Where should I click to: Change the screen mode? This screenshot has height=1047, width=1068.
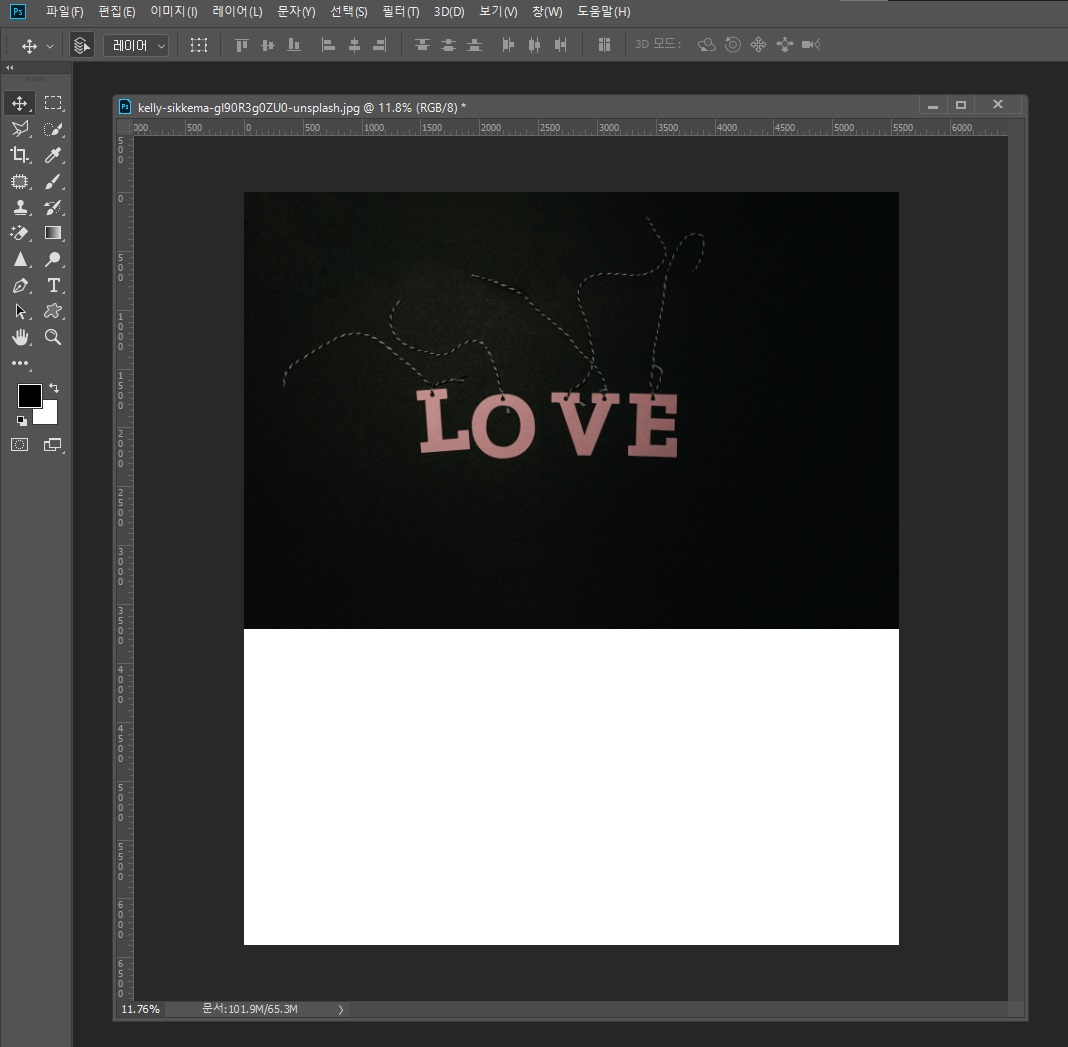52,445
